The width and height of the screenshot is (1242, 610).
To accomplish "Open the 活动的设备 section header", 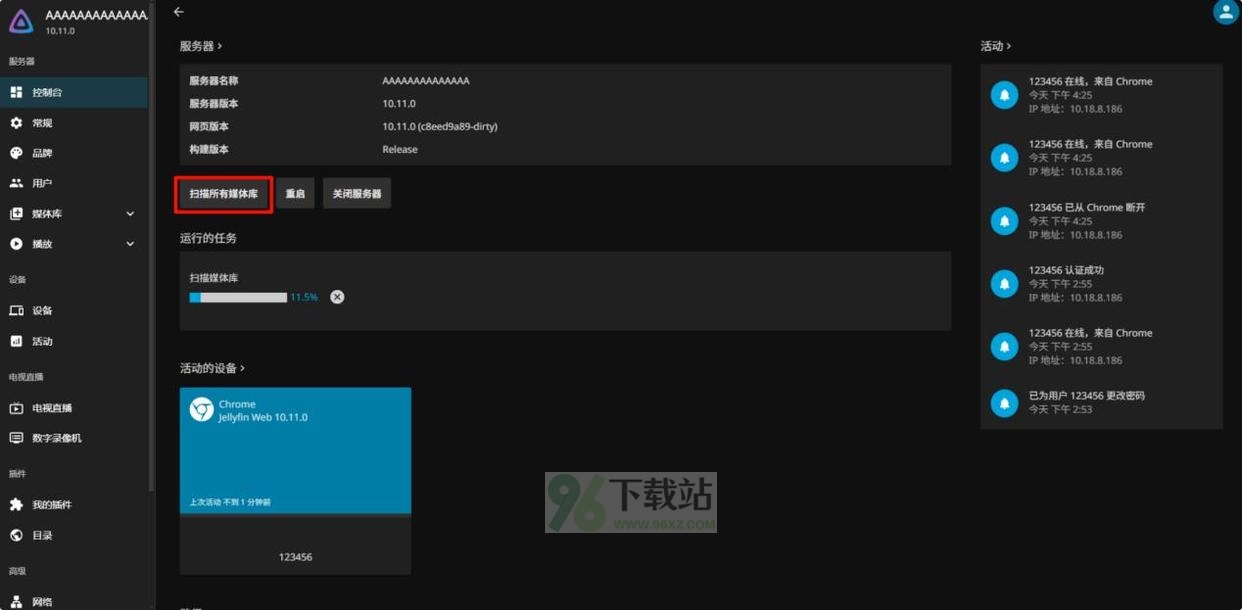I will click(x=212, y=368).
